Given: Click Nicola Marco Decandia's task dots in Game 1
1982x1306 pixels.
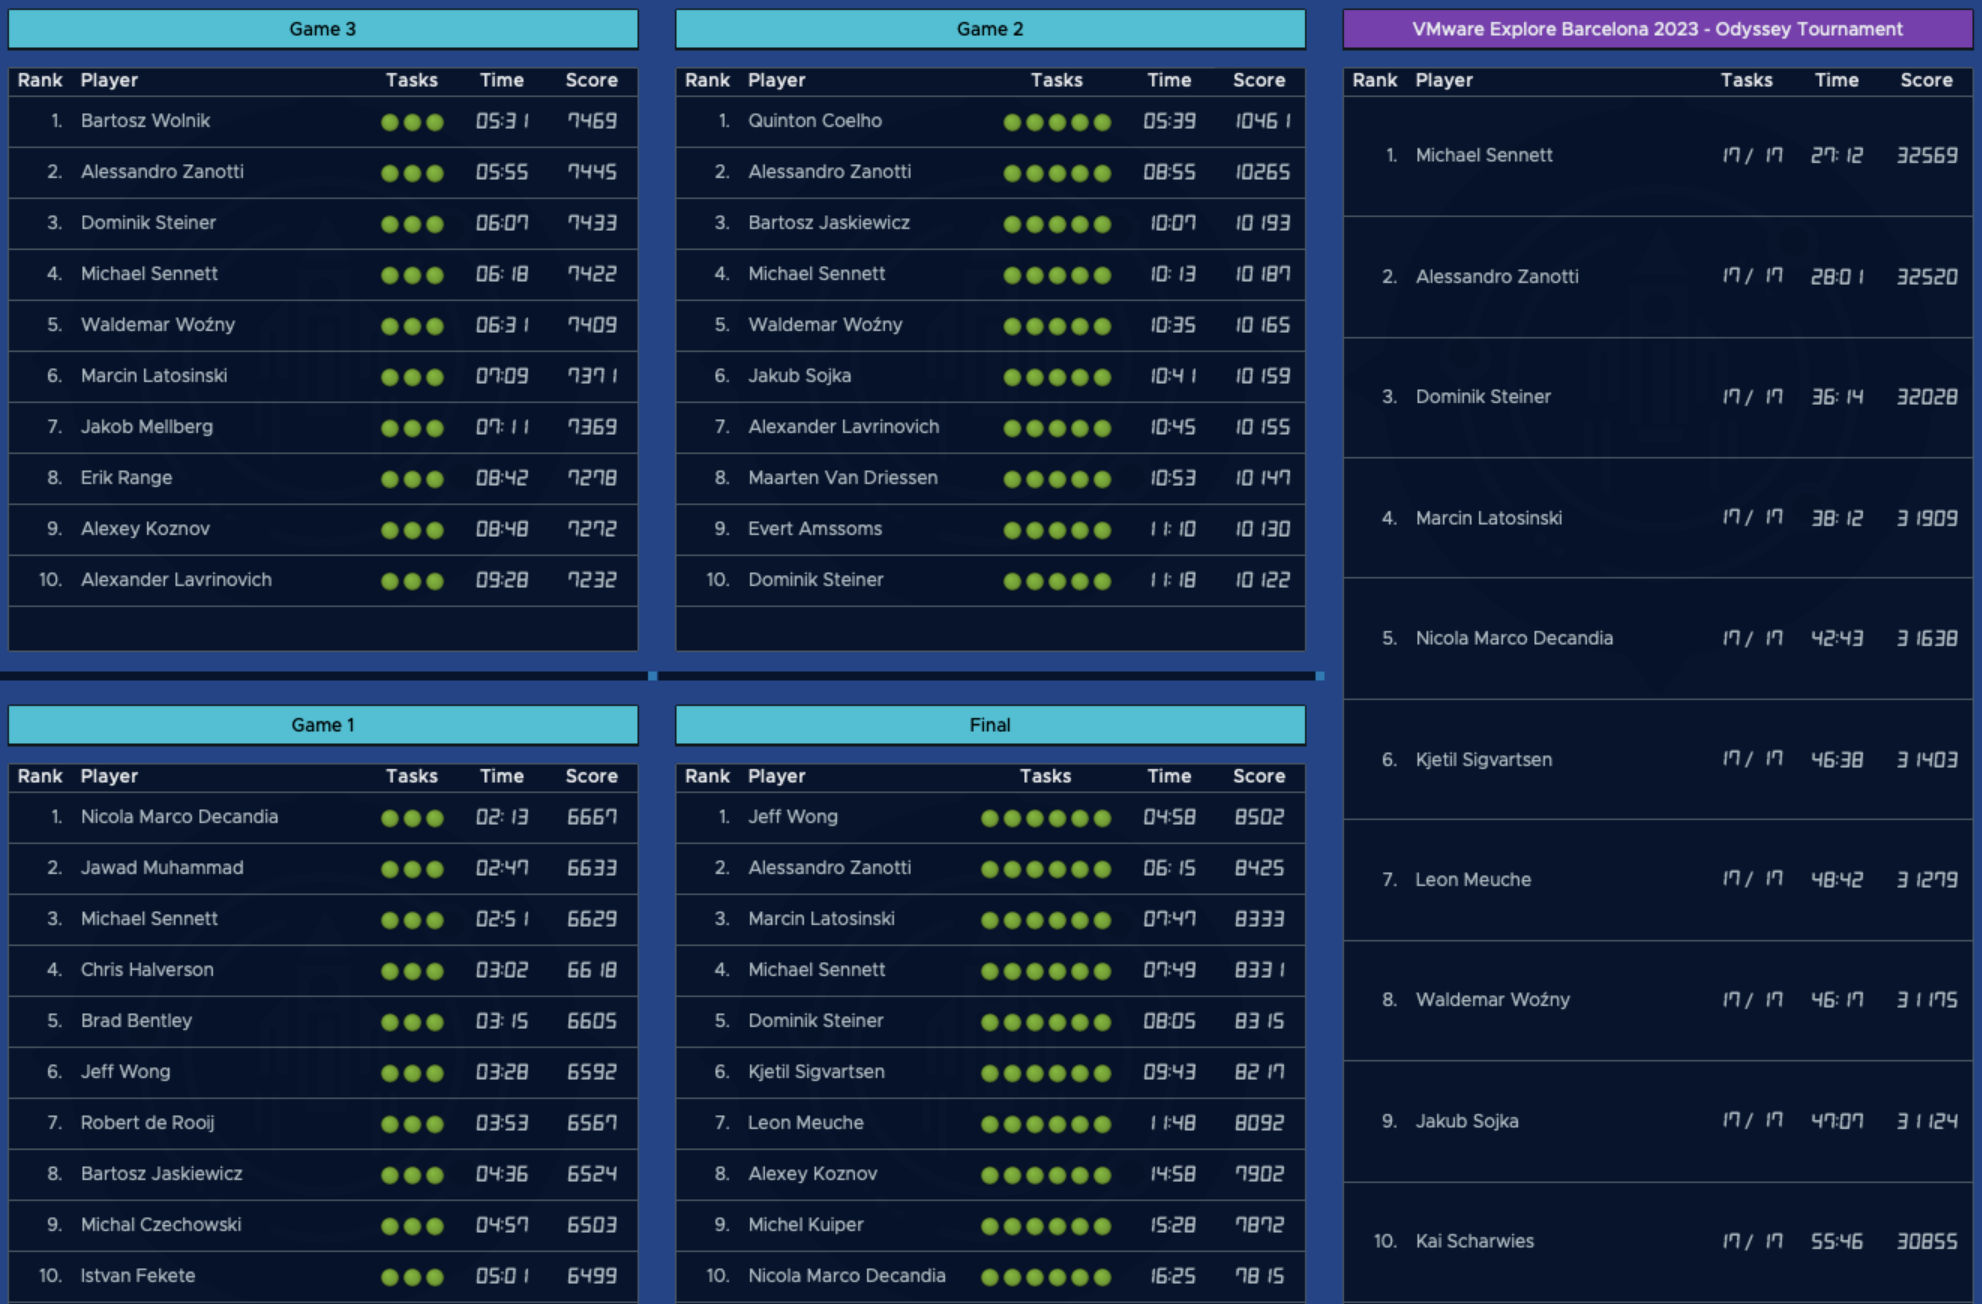Looking at the screenshot, I should [x=412, y=818].
